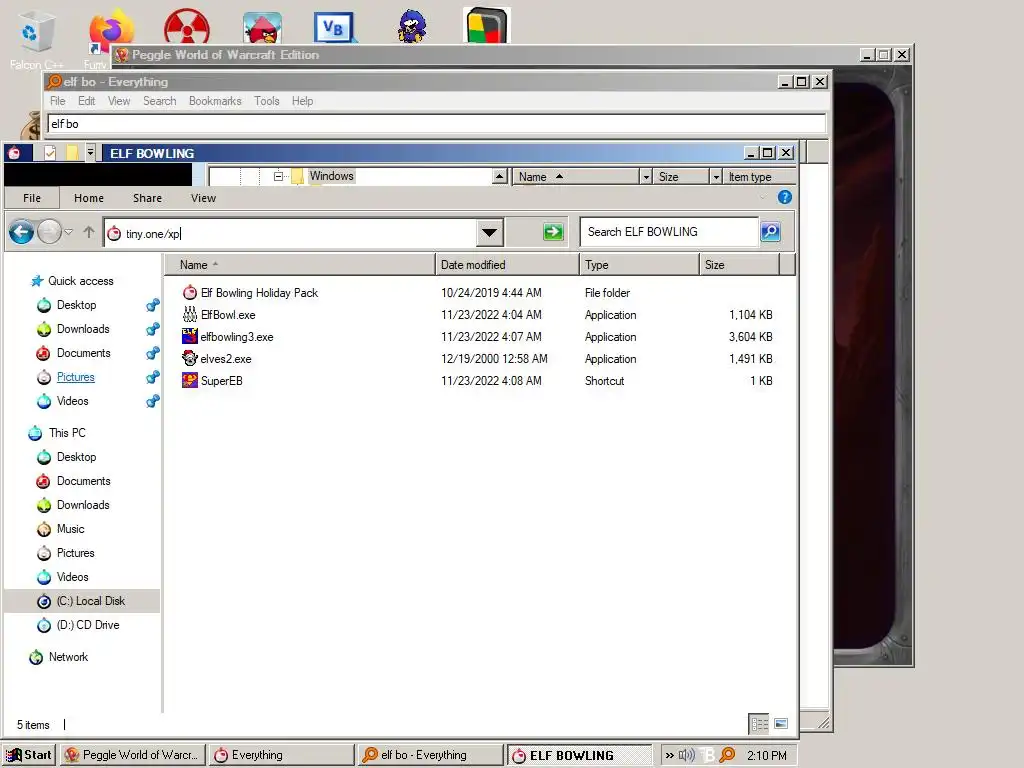Image resolution: width=1024 pixels, height=768 pixels.
Task: Select SuperEB shortcut icon
Action: [x=190, y=380]
